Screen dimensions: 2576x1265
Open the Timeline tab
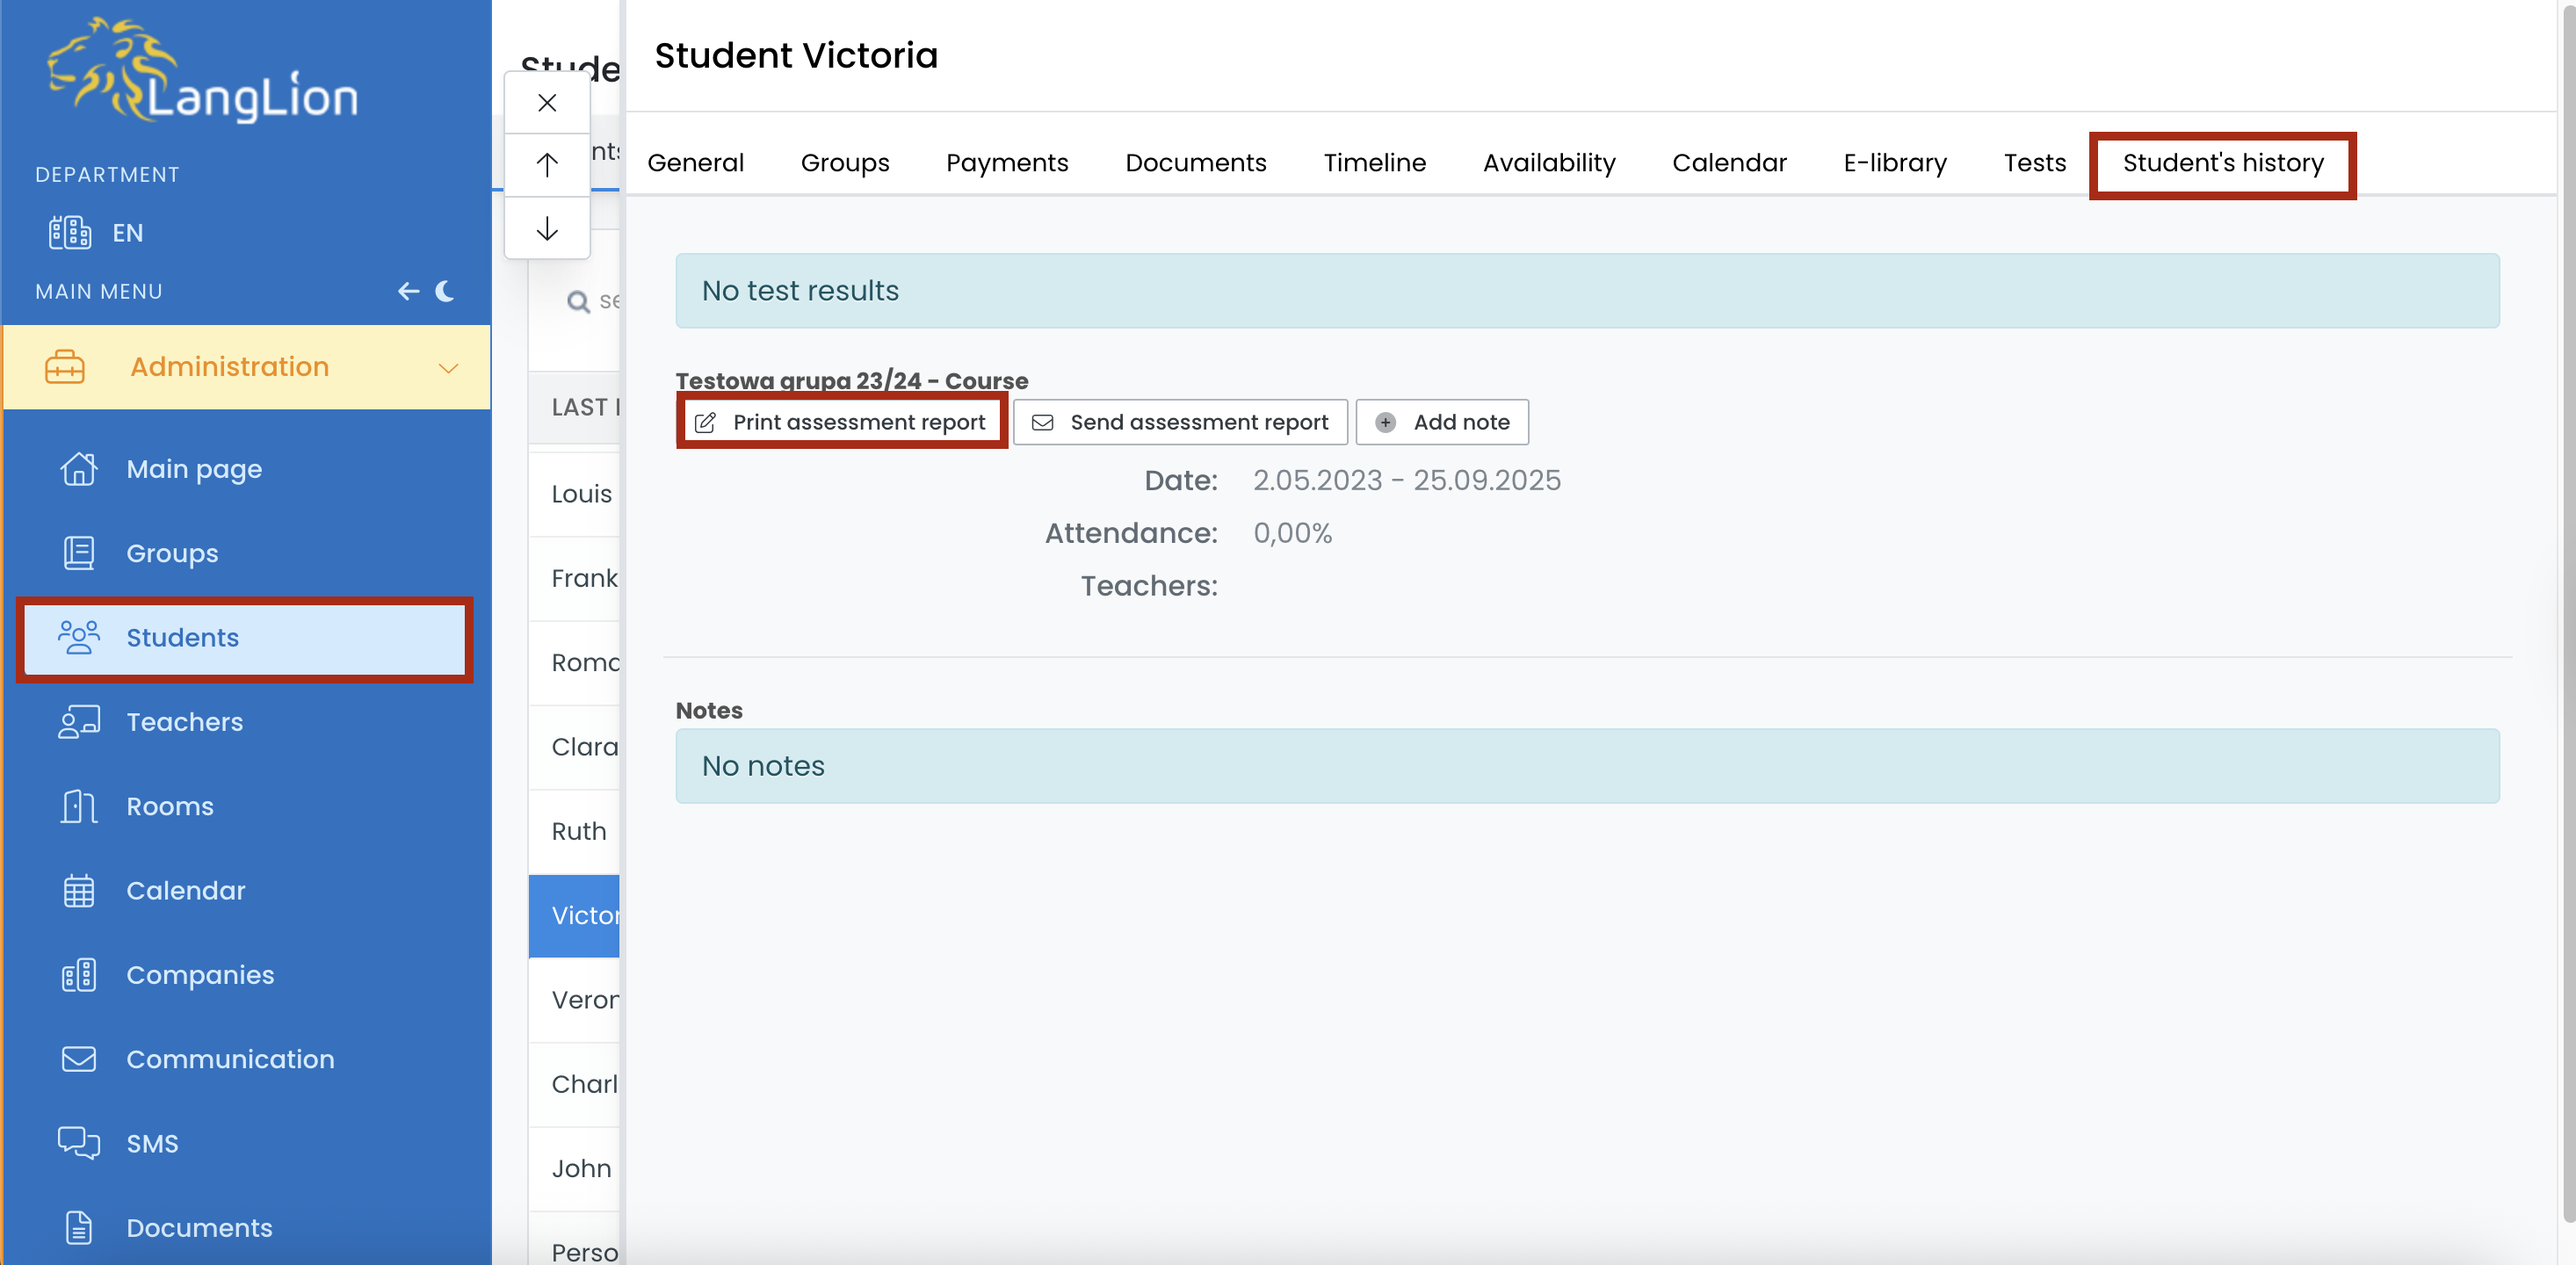1374,162
